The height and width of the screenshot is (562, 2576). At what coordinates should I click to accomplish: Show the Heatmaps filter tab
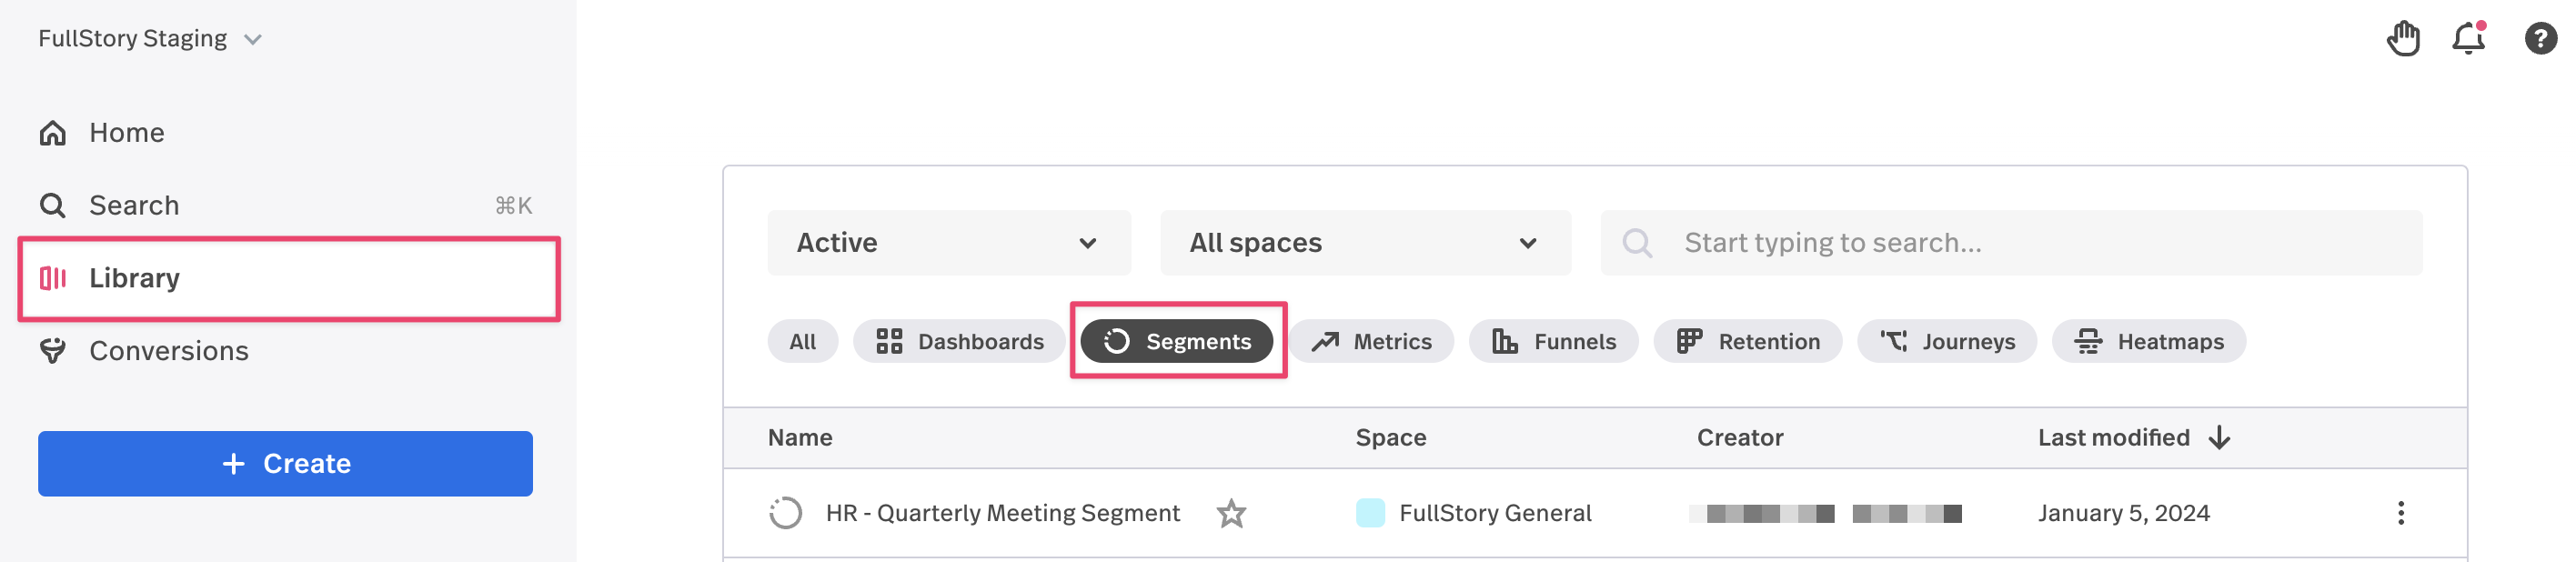tap(2148, 342)
